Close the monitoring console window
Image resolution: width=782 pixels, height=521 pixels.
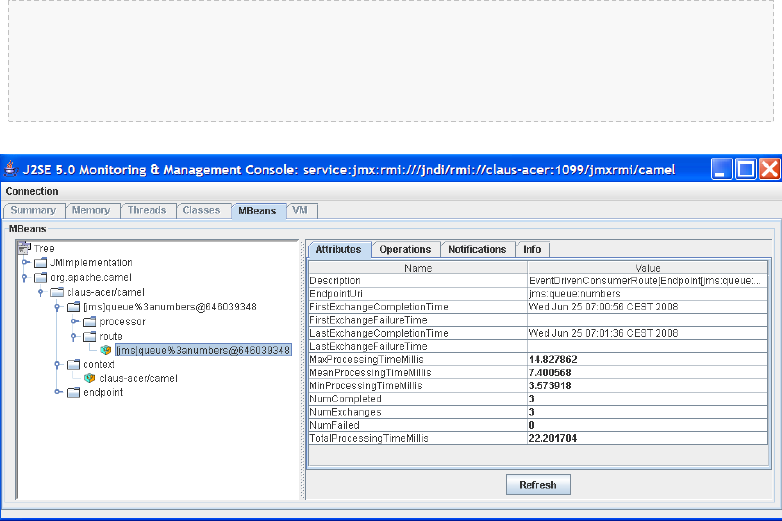click(x=770, y=169)
